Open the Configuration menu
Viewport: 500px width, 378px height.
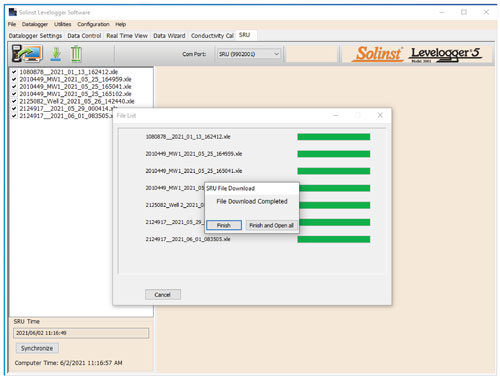pos(93,24)
